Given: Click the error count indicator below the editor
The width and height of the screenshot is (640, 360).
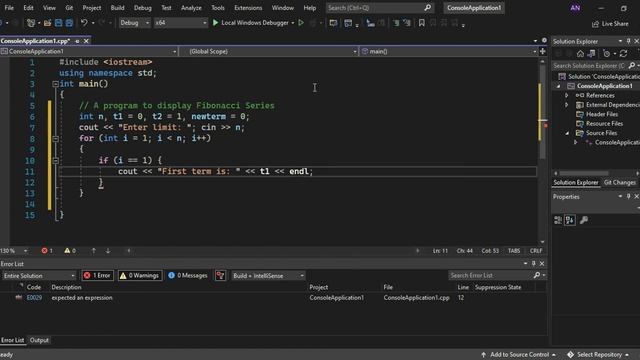Looking at the screenshot, I should point(47,251).
